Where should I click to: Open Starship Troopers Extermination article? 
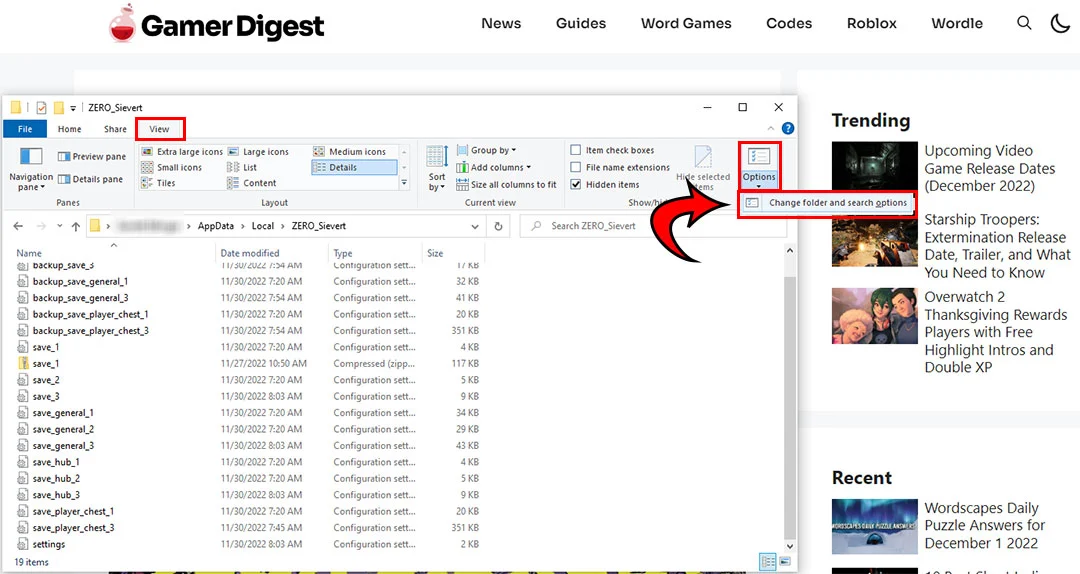pos(997,246)
